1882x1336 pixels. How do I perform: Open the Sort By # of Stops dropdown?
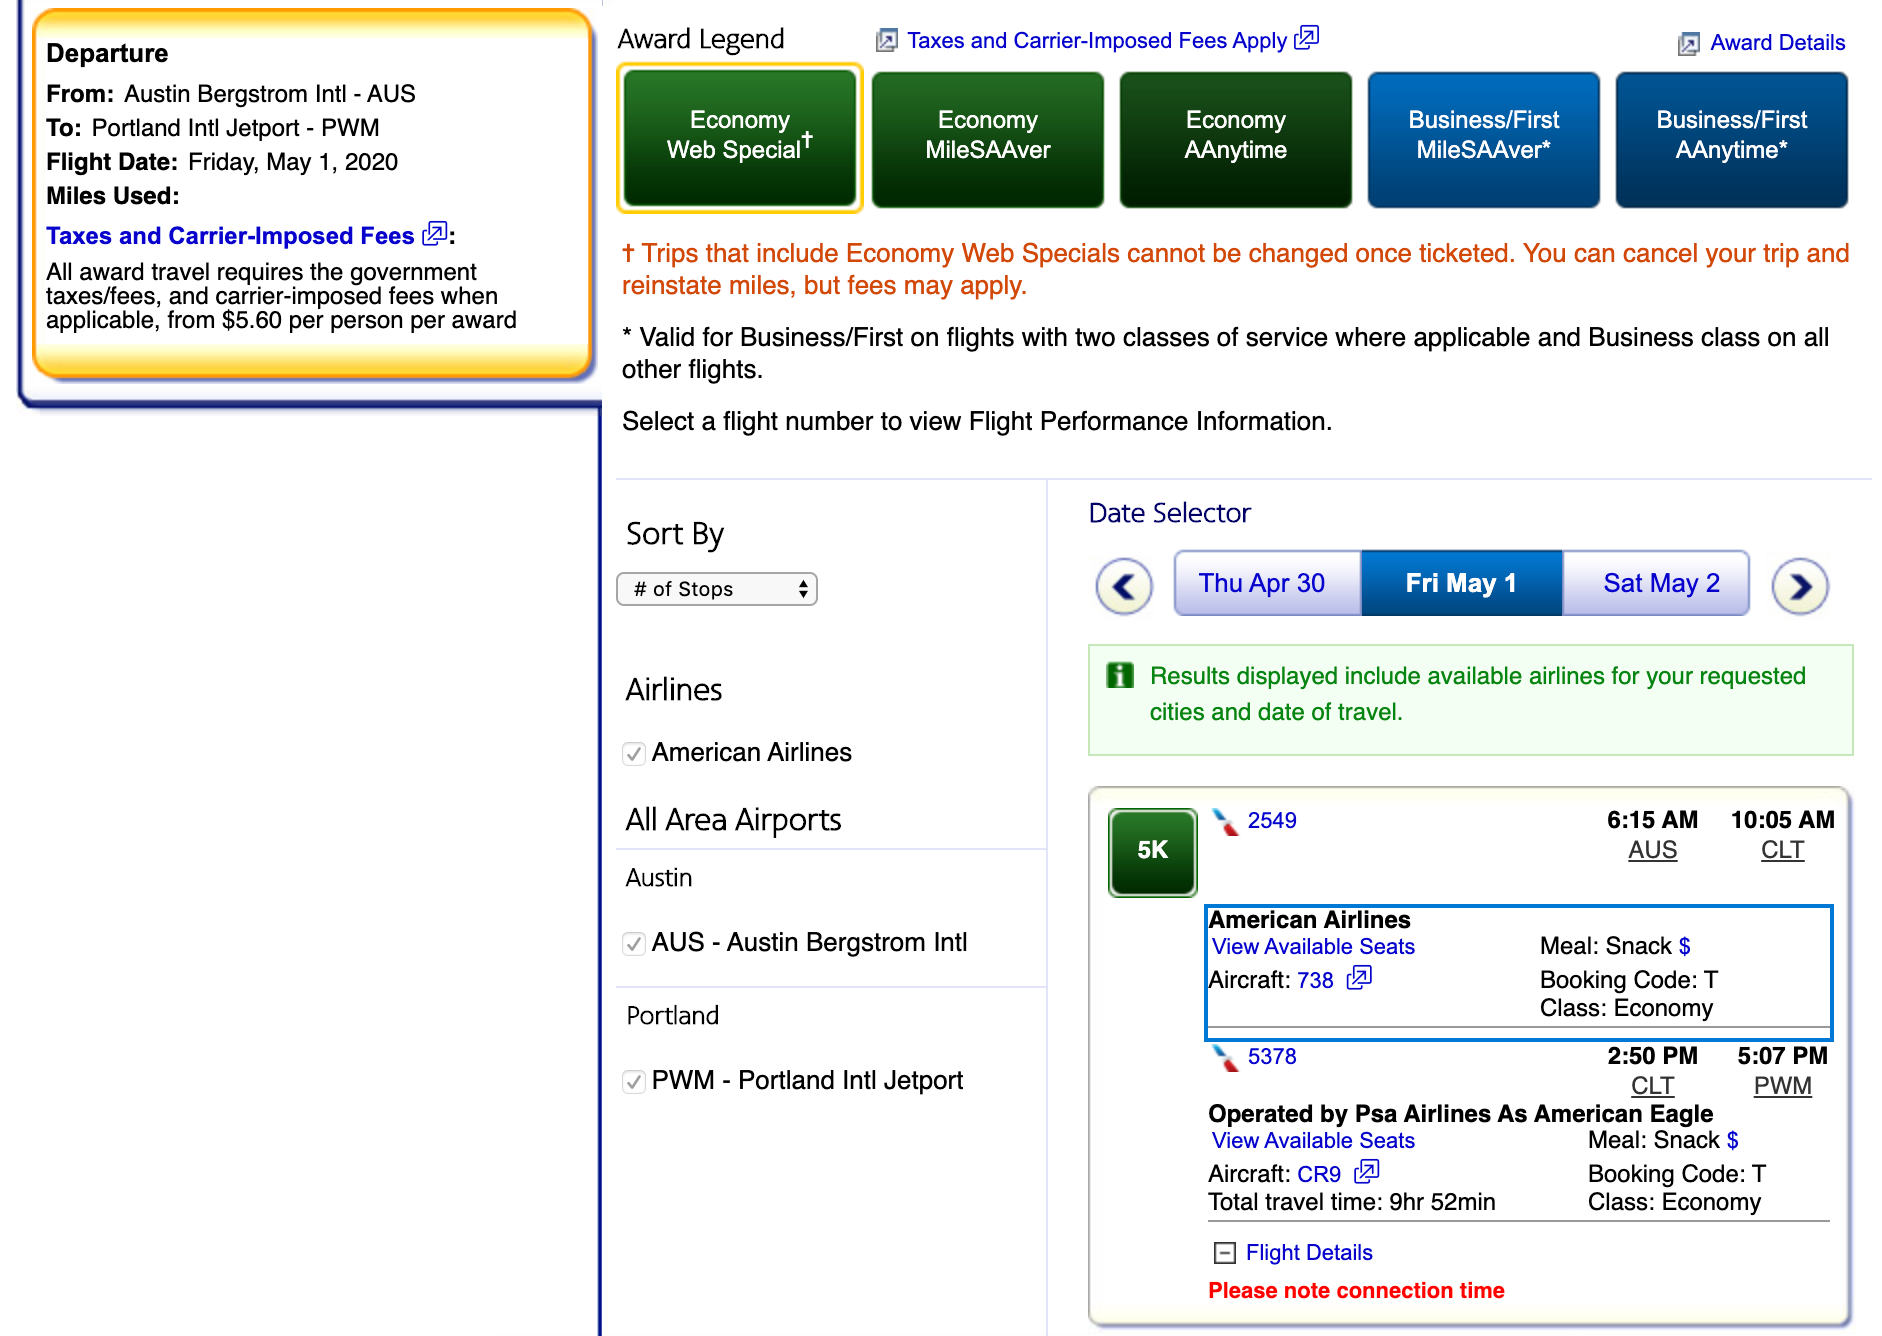(x=717, y=589)
